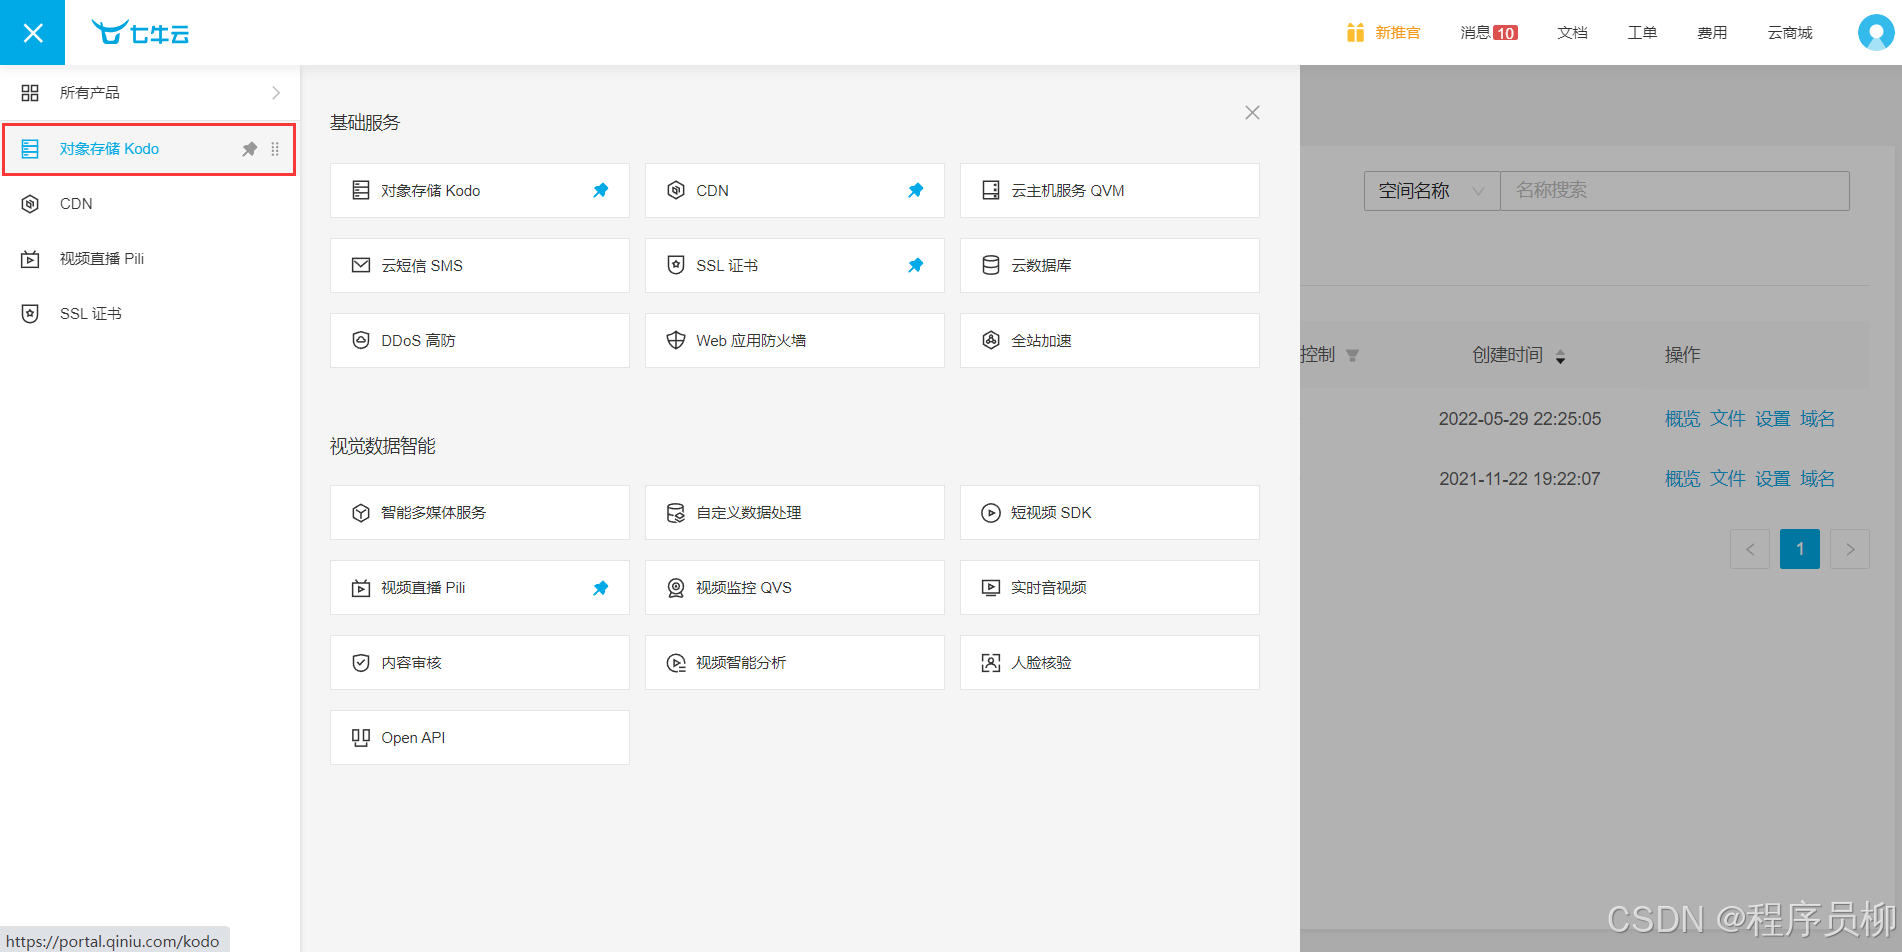Screen dimensions: 1902x952
Task: Open the 云数据库 product card
Action: pos(1110,265)
